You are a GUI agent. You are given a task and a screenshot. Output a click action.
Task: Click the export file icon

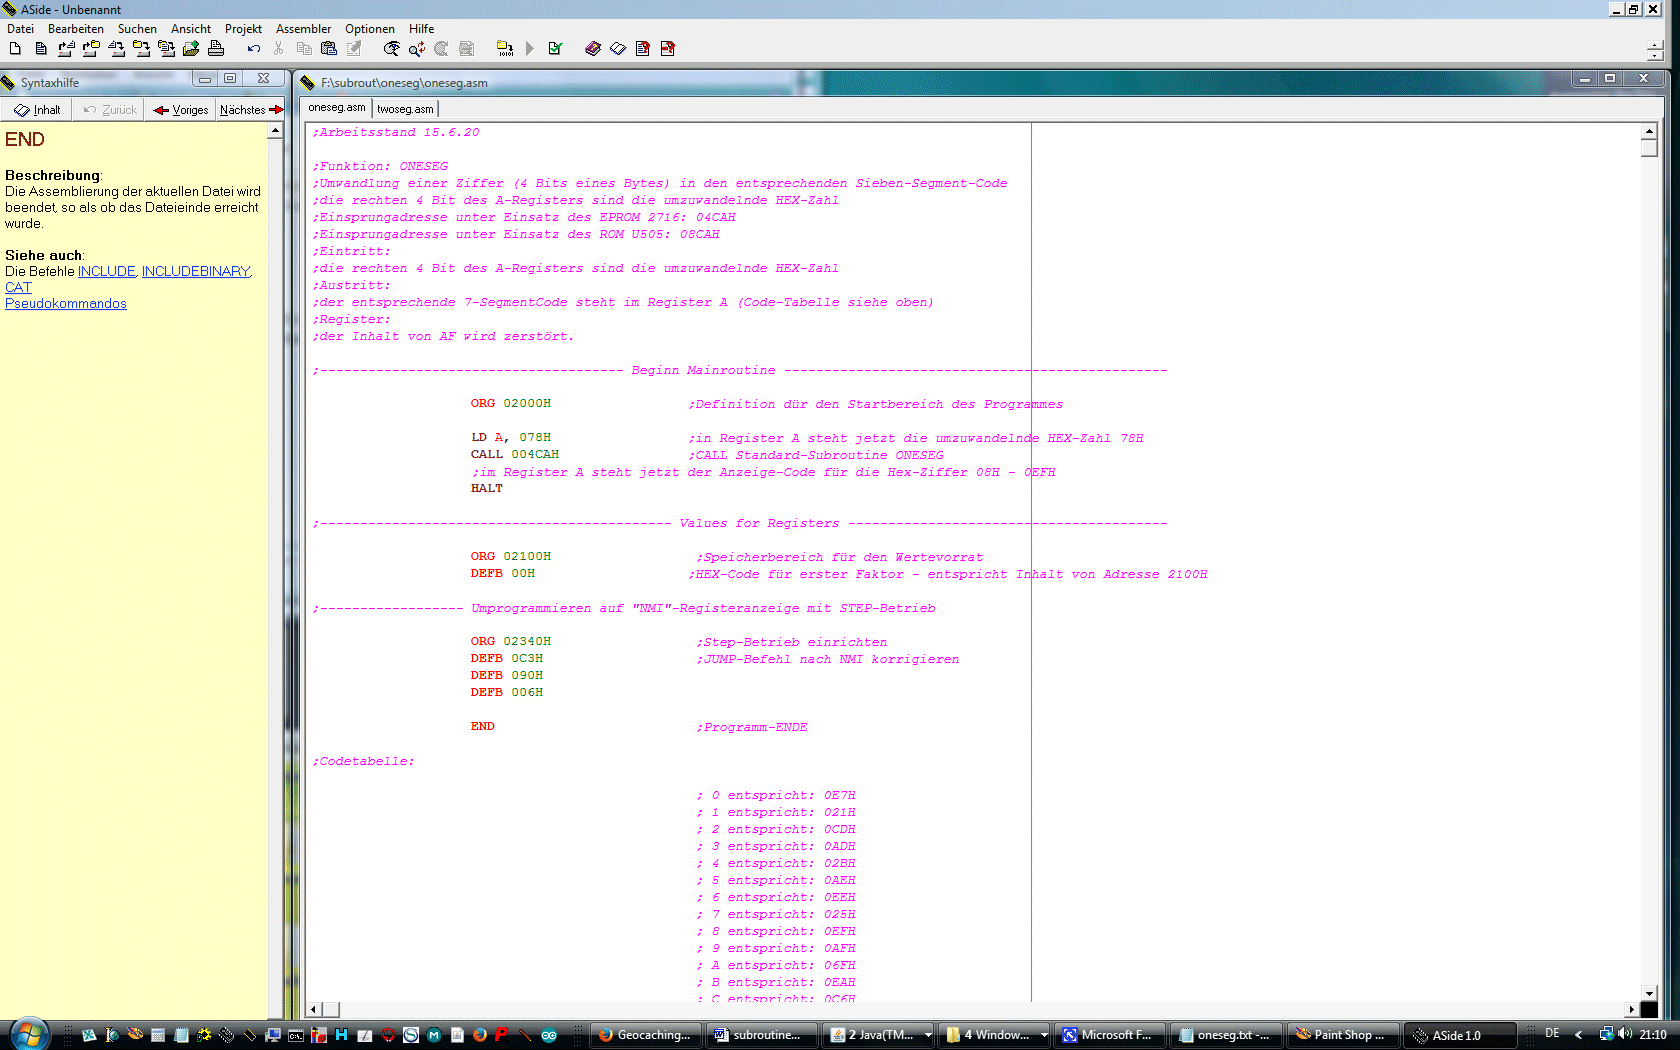(191, 48)
